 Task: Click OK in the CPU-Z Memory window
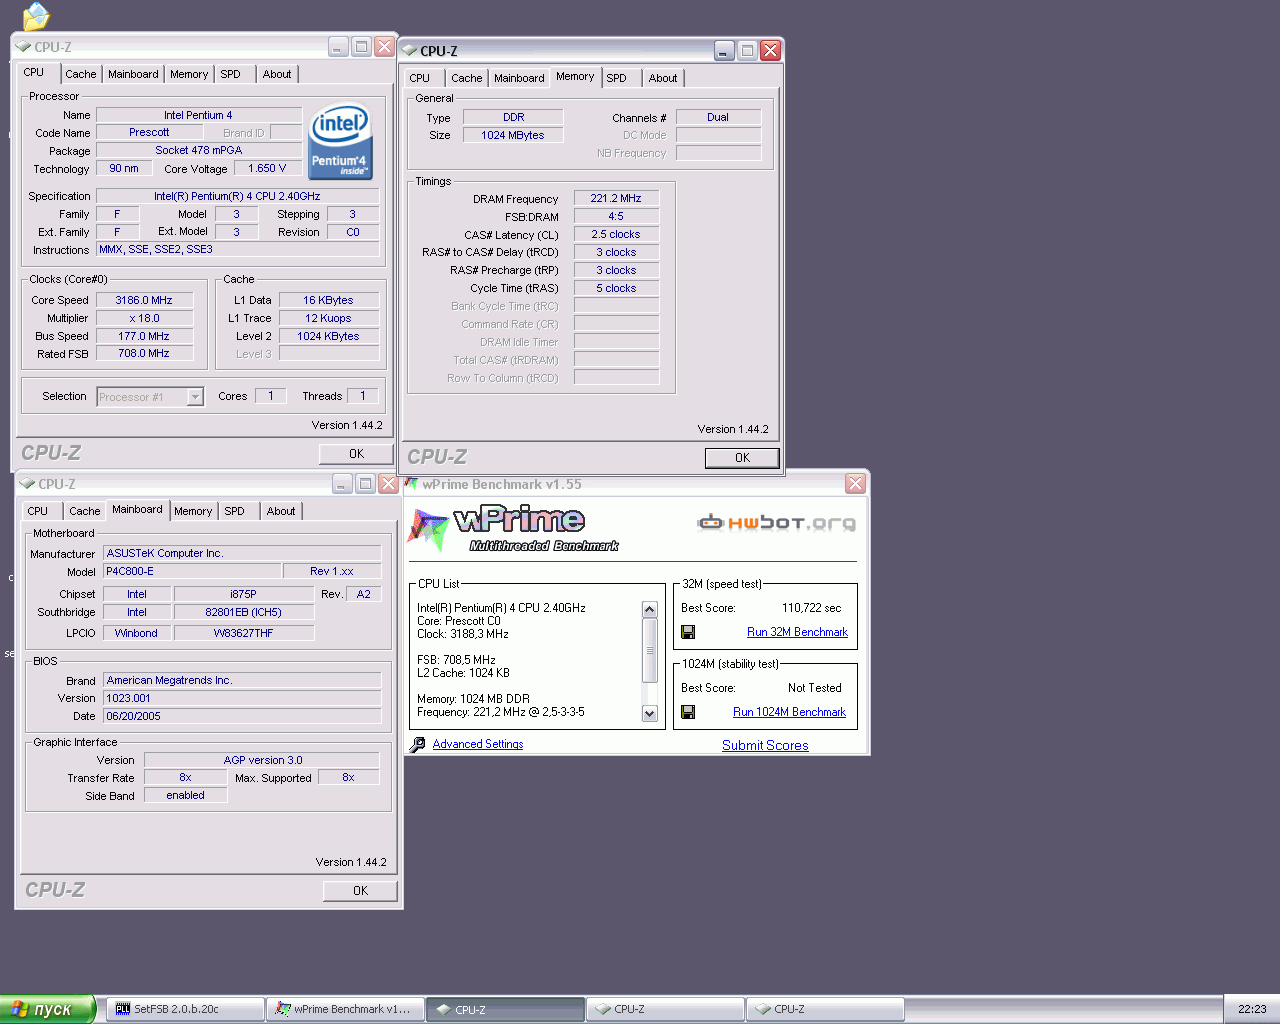coord(742,458)
